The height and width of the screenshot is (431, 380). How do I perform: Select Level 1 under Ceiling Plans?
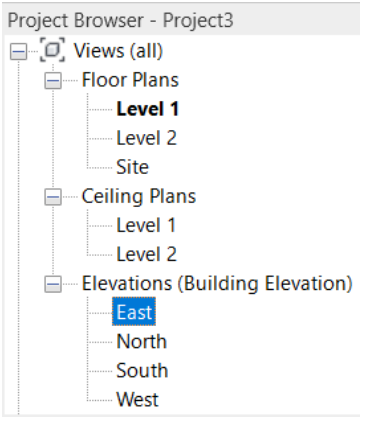[x=146, y=225]
